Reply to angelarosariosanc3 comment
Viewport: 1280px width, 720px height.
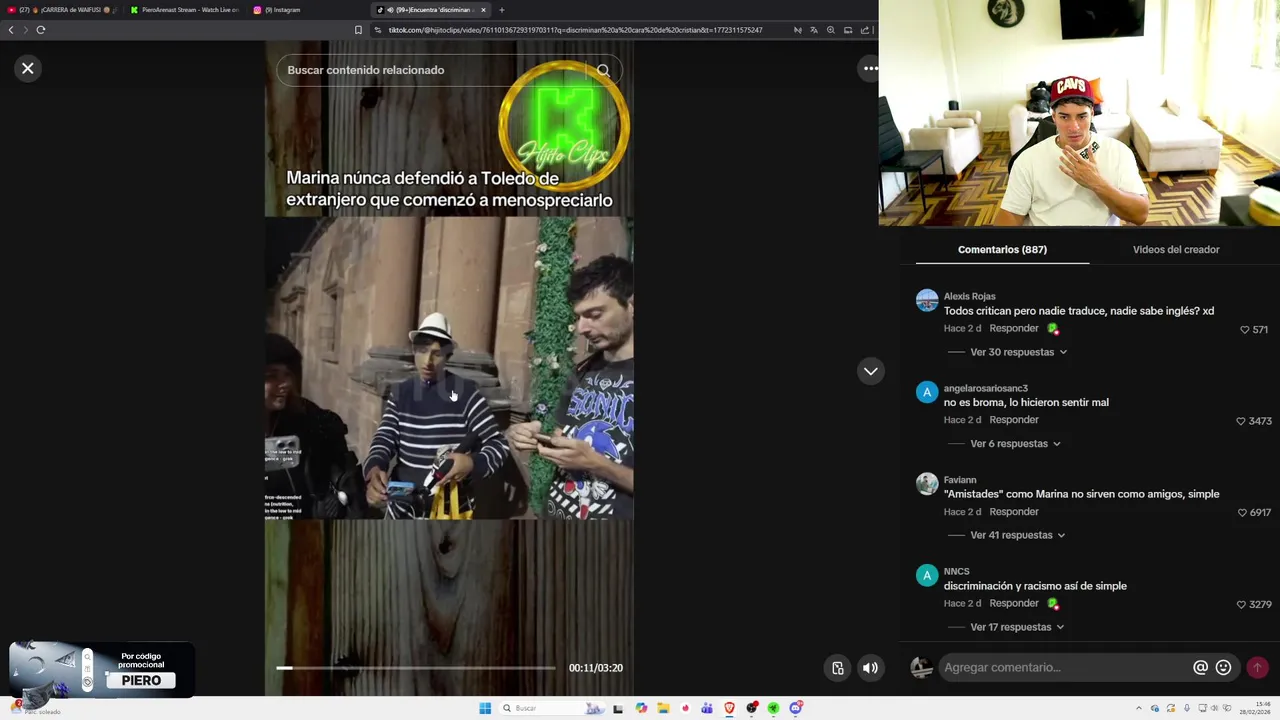(1014, 420)
